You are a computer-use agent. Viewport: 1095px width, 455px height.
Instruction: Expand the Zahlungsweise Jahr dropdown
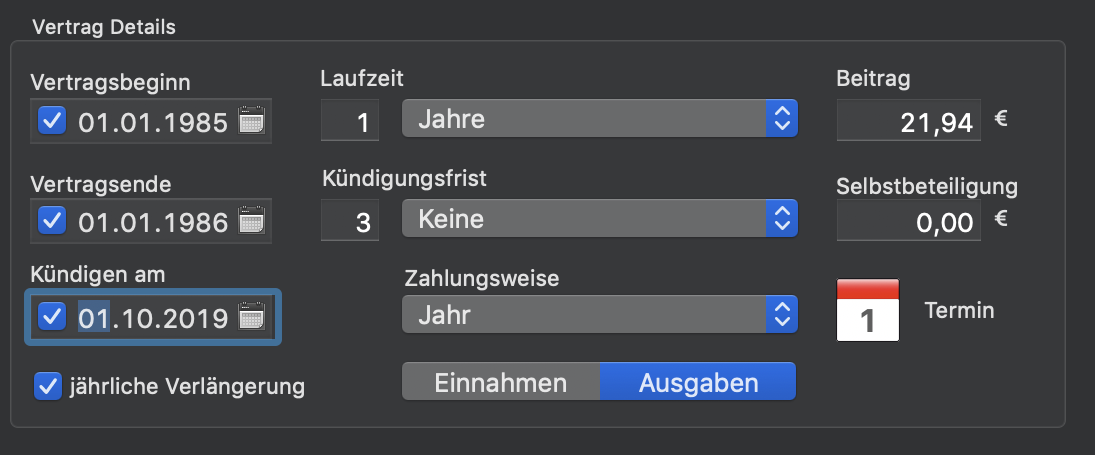click(x=600, y=315)
